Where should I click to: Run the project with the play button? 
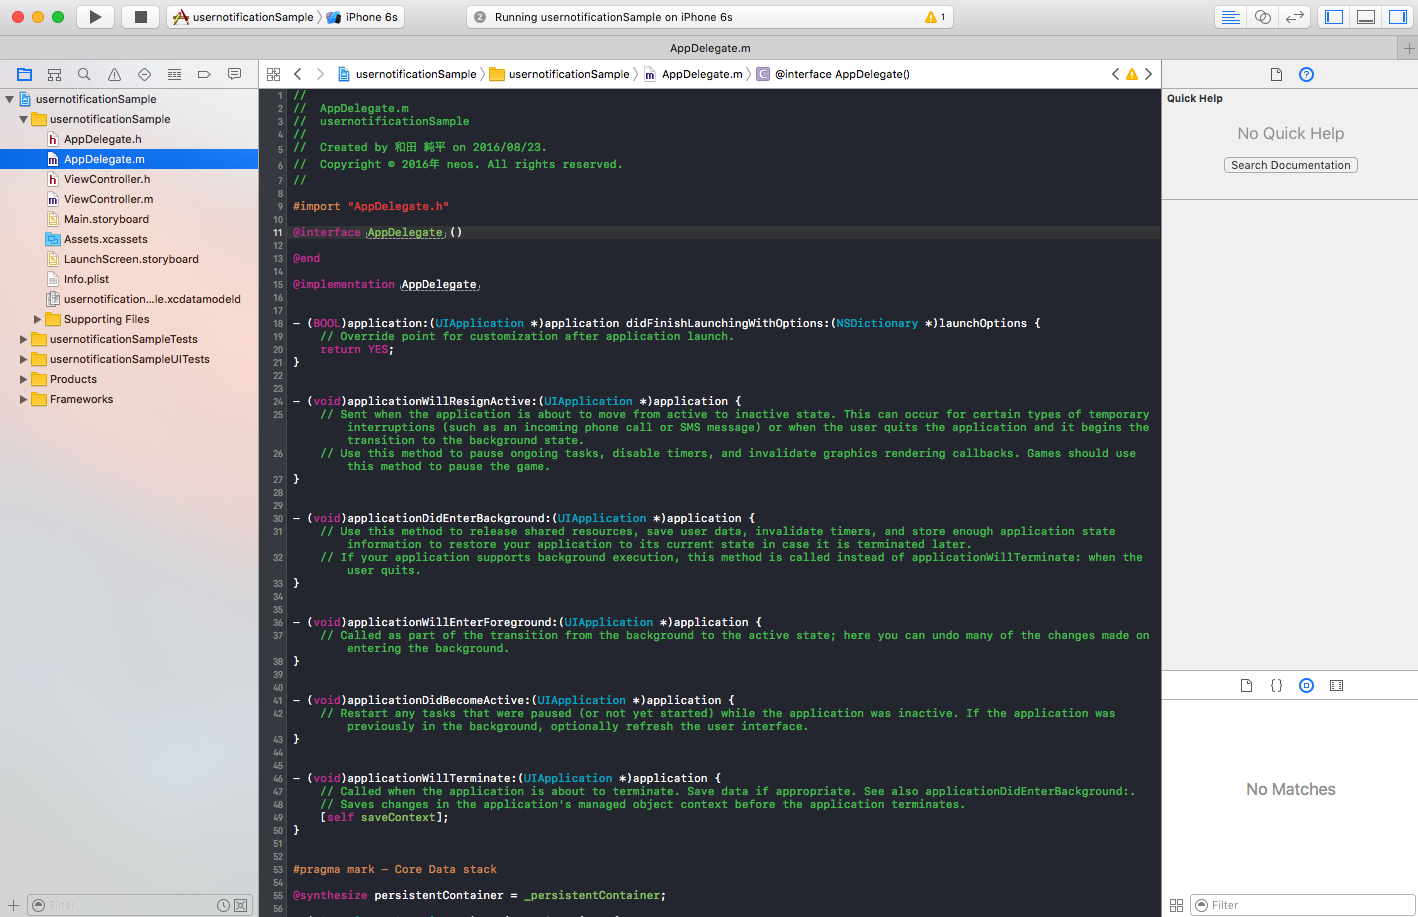(x=95, y=16)
